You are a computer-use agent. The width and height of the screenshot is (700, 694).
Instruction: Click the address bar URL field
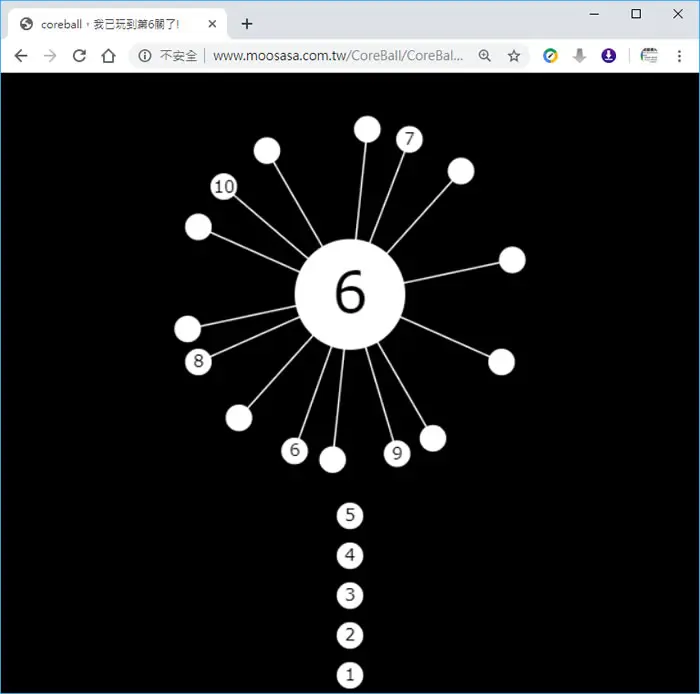338,56
